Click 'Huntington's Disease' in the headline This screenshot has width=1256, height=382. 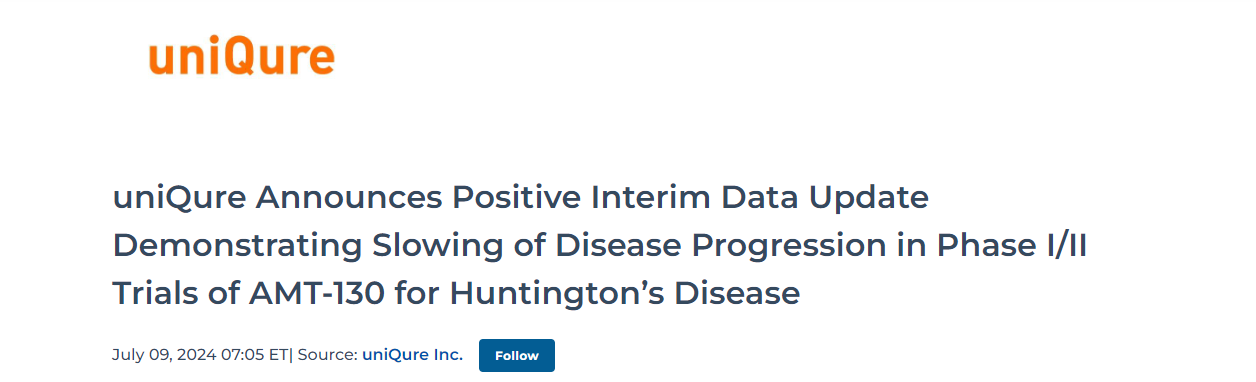coord(624,293)
